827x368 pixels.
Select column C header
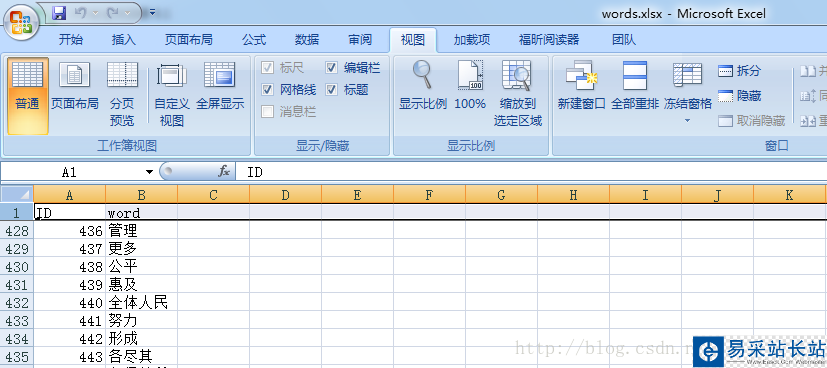(x=214, y=195)
